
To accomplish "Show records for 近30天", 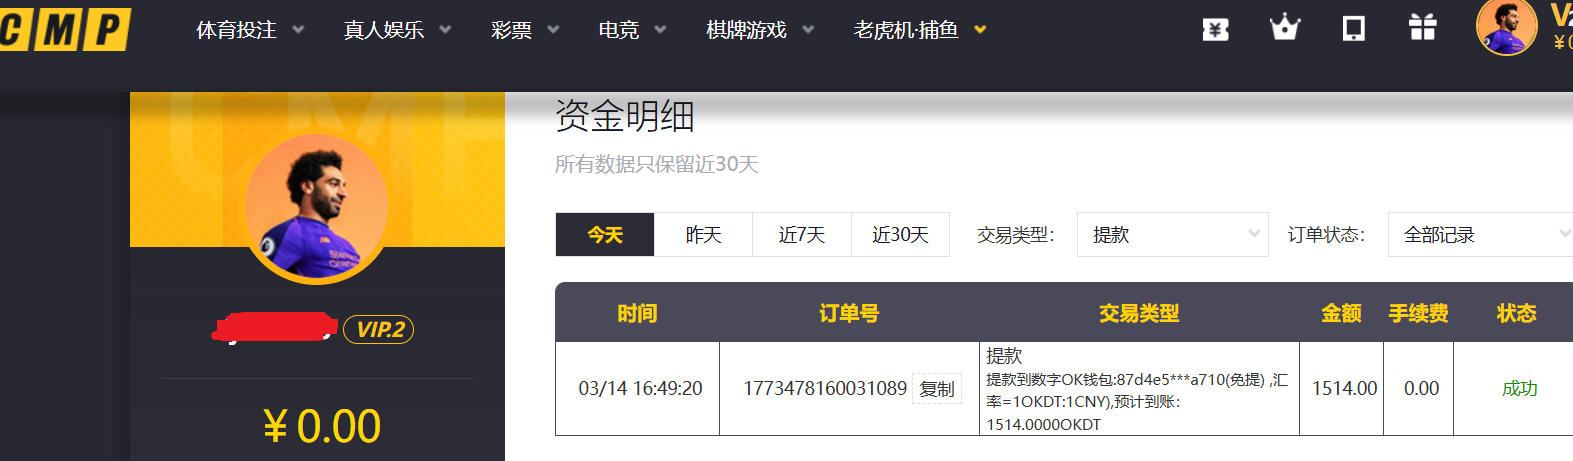I will [x=900, y=235].
